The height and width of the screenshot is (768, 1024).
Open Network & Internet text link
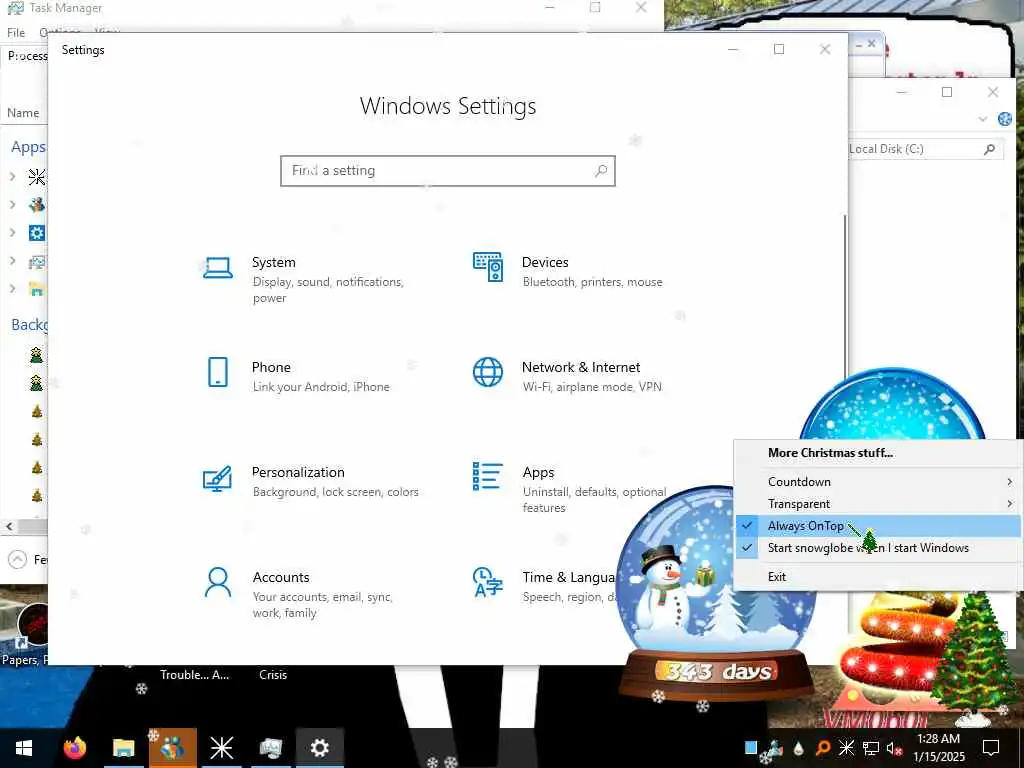coord(581,367)
